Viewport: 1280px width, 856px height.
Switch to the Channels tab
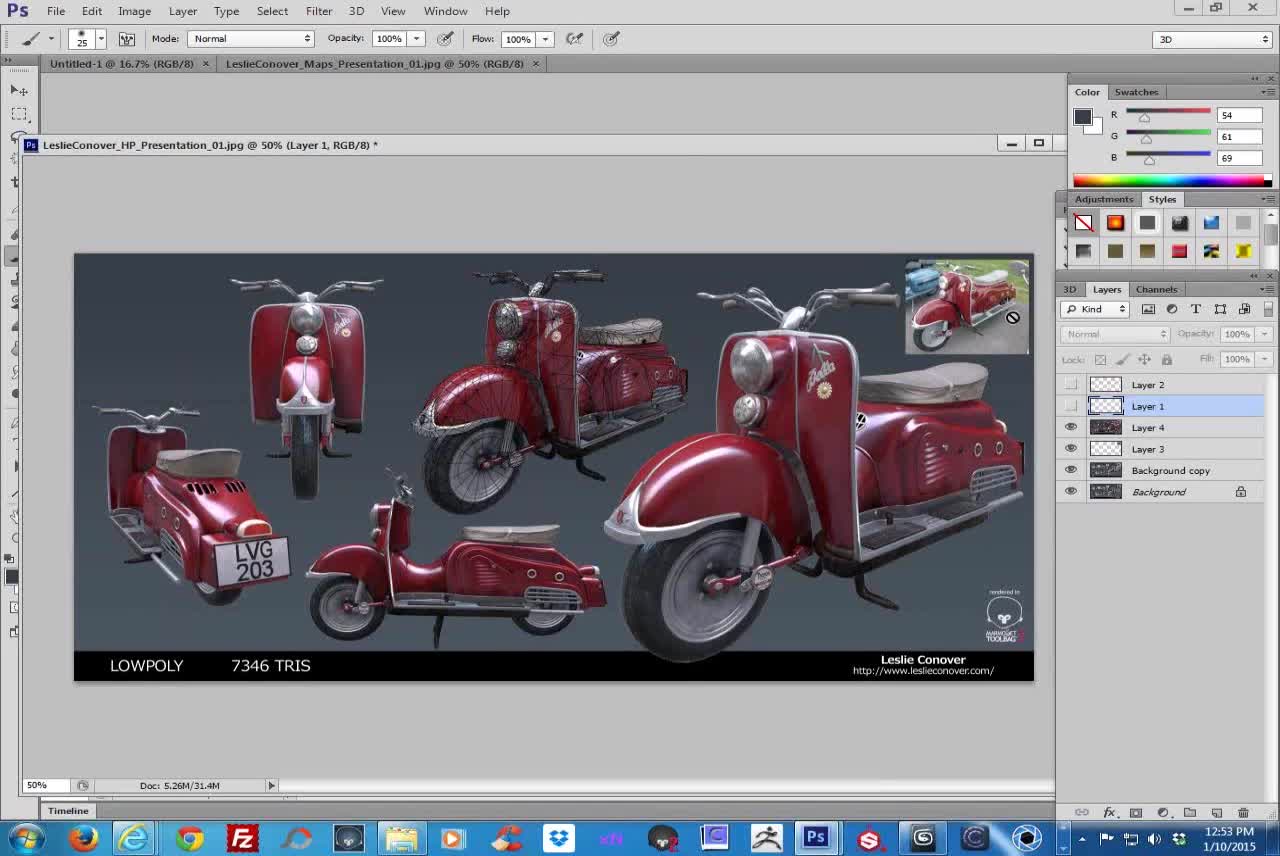click(x=1156, y=289)
